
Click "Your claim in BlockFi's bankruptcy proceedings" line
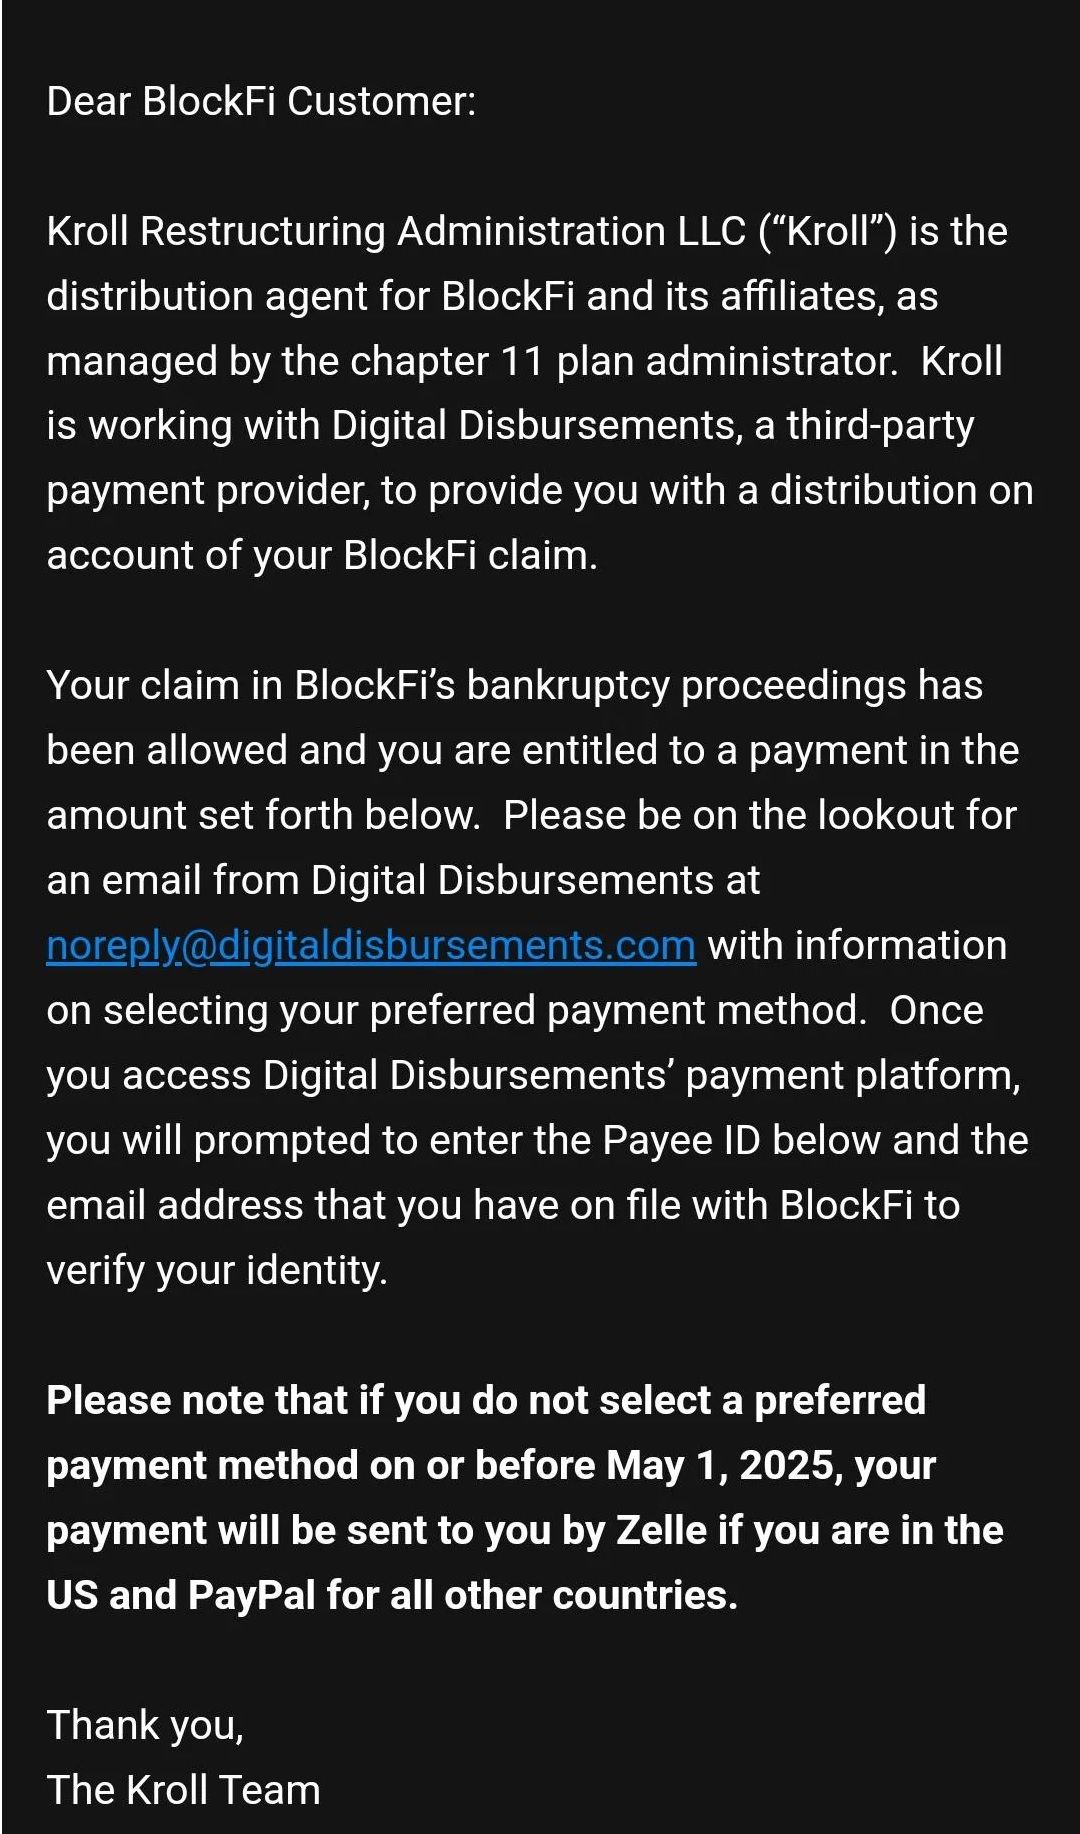pyautogui.click(x=513, y=686)
